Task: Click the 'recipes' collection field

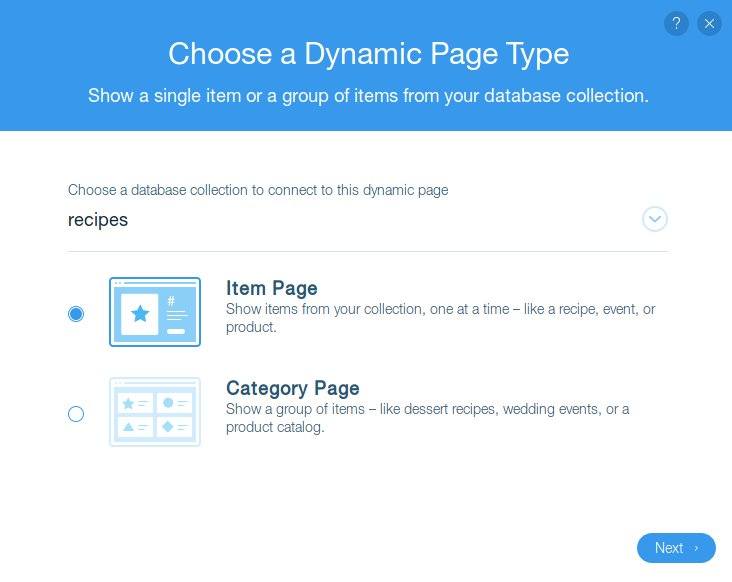Action: (x=367, y=219)
